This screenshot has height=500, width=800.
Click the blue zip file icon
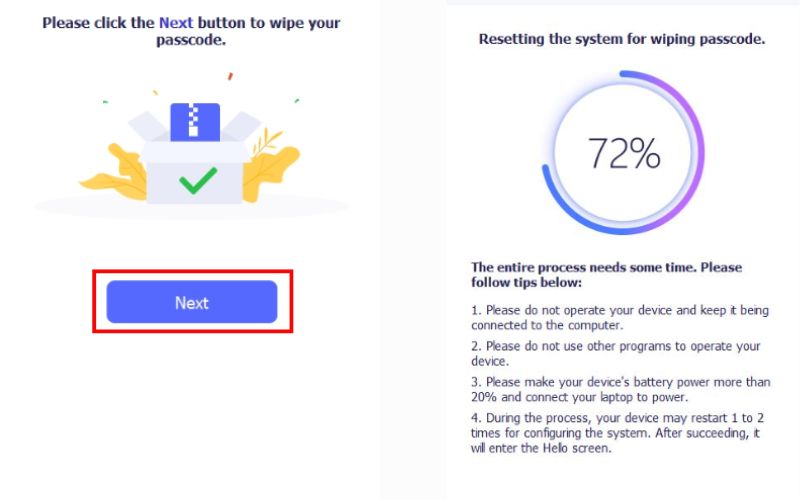(195, 122)
